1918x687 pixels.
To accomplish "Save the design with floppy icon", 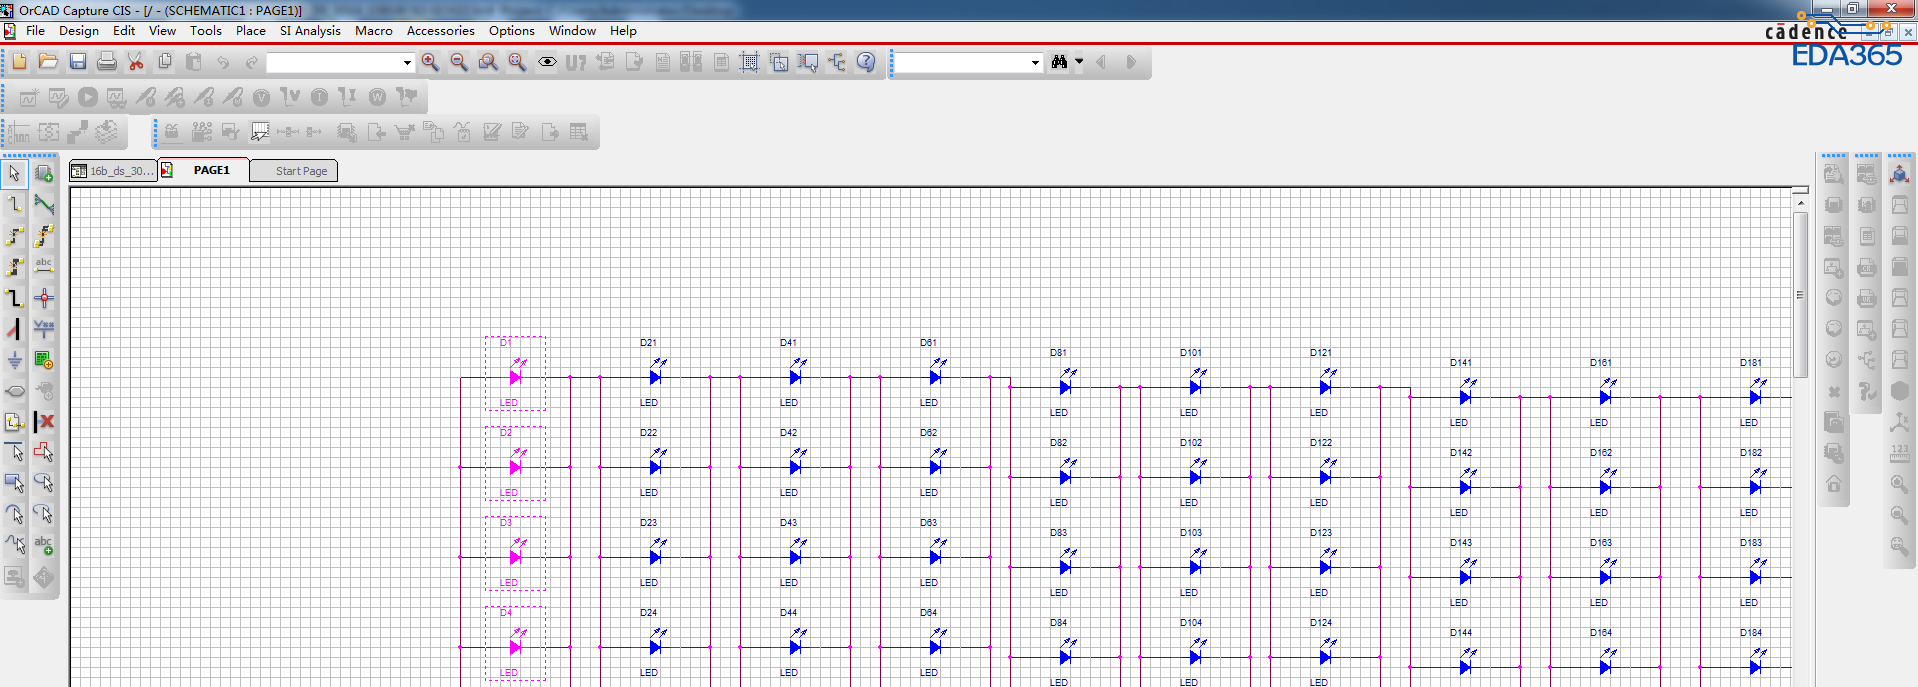I will [77, 62].
